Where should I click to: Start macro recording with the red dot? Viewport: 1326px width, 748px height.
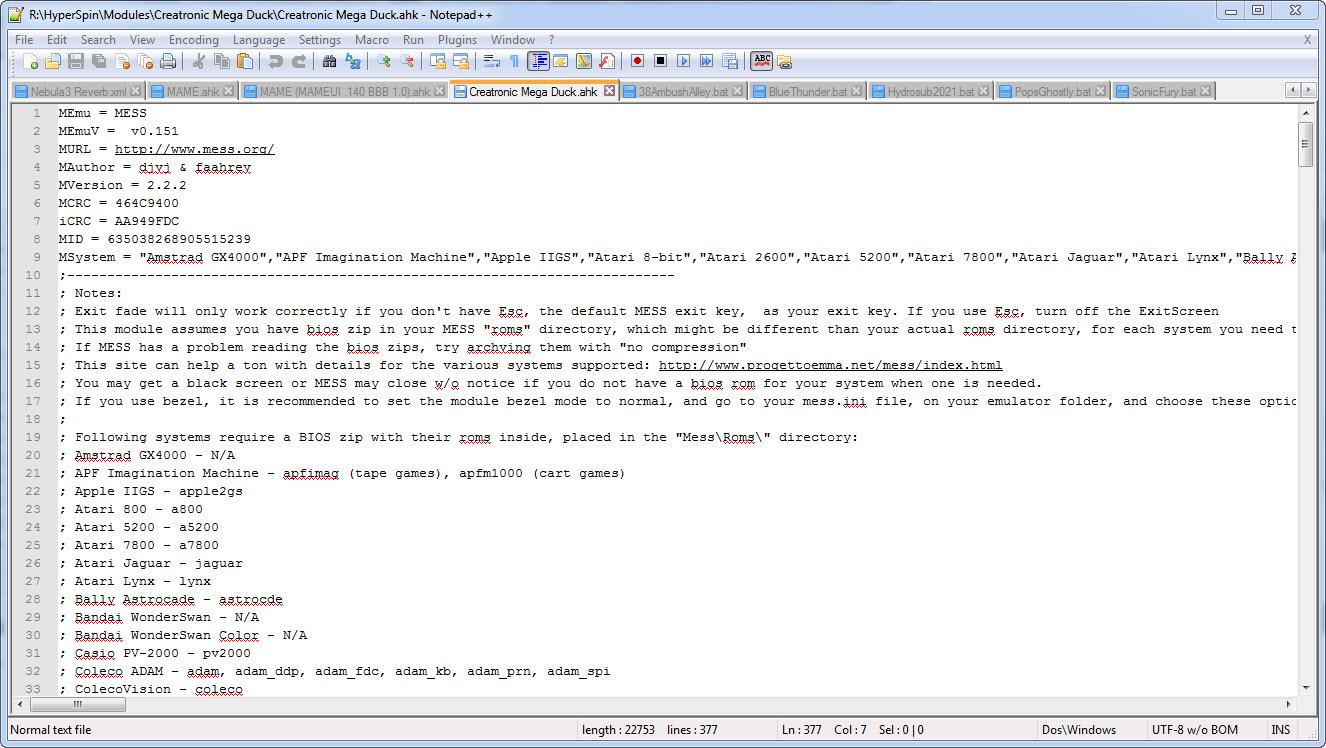637,61
